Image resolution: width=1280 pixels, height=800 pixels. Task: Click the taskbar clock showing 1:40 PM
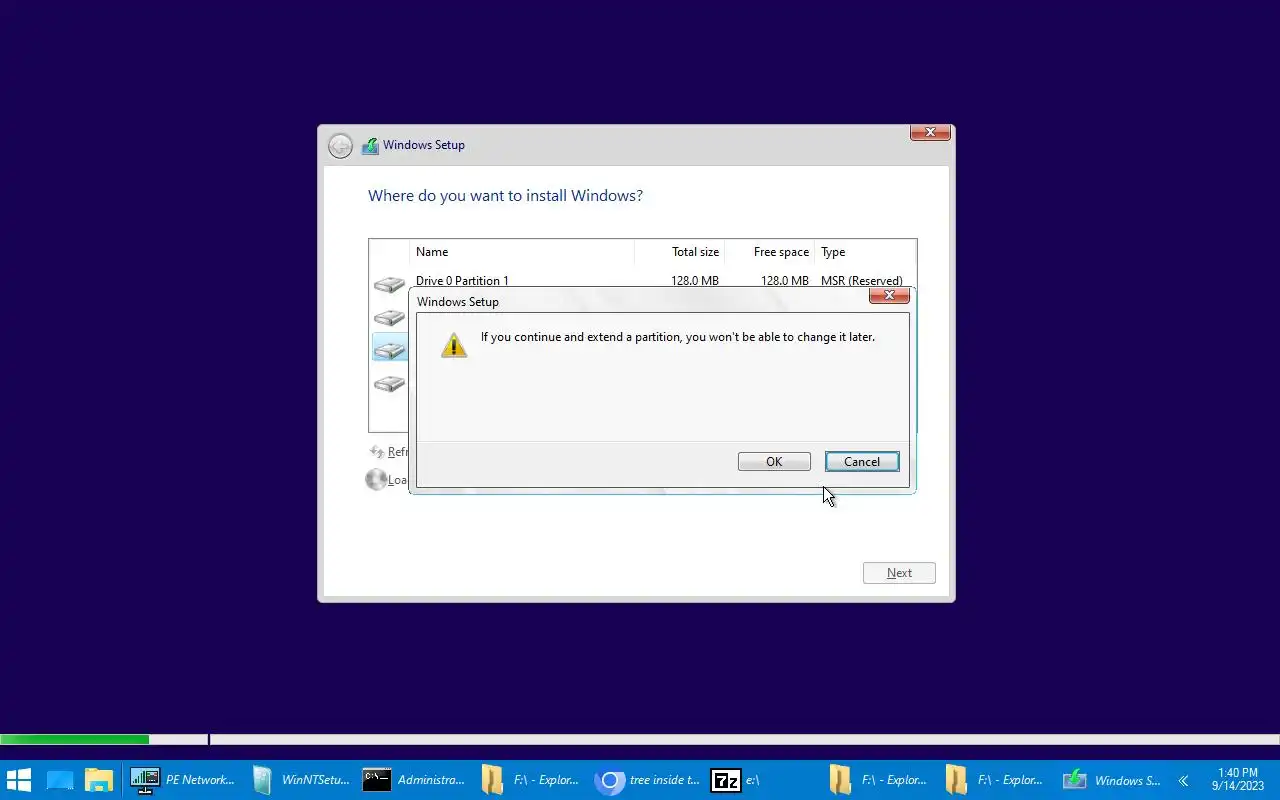pyautogui.click(x=1238, y=780)
